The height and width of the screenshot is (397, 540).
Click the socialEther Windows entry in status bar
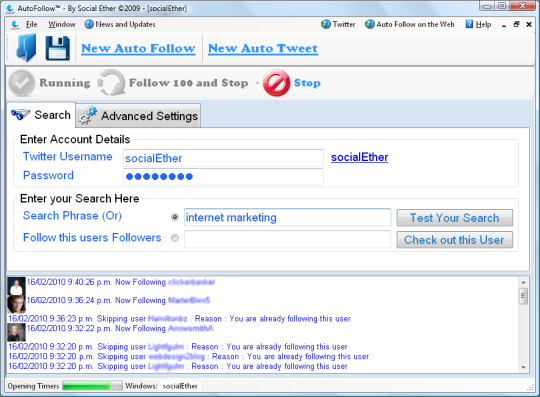[180, 386]
